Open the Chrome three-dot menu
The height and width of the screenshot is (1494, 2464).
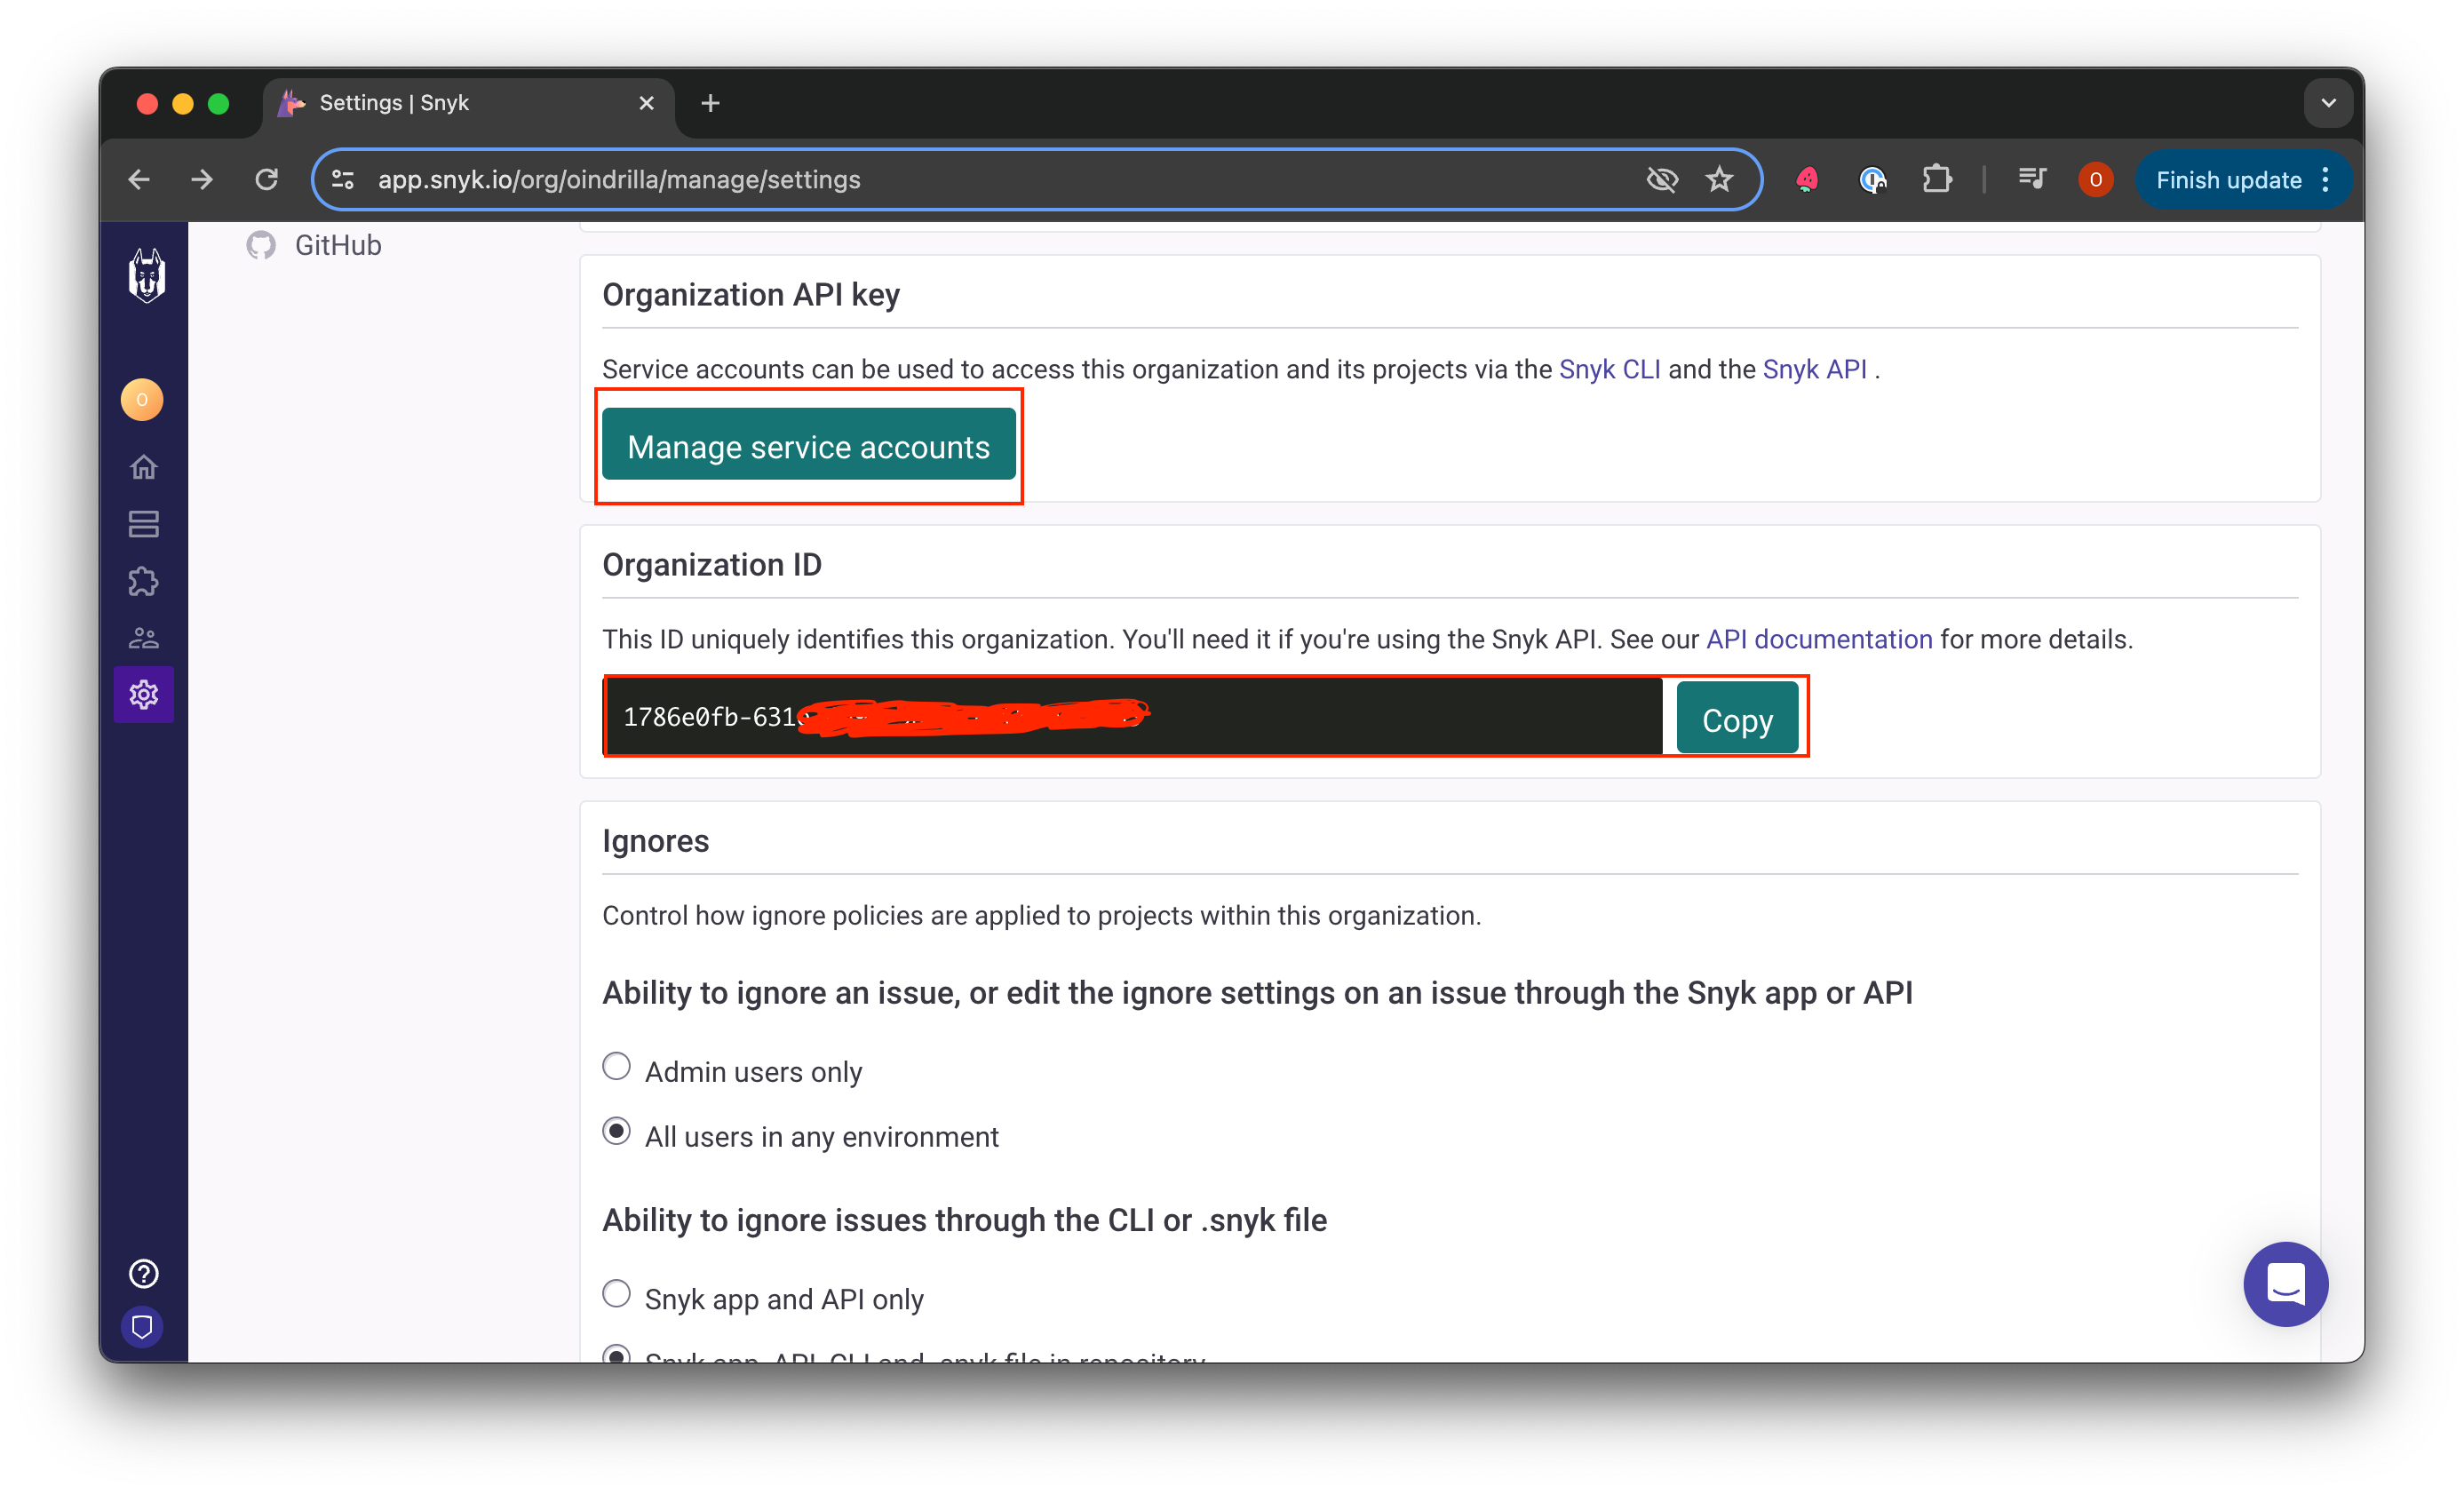pos(2326,180)
